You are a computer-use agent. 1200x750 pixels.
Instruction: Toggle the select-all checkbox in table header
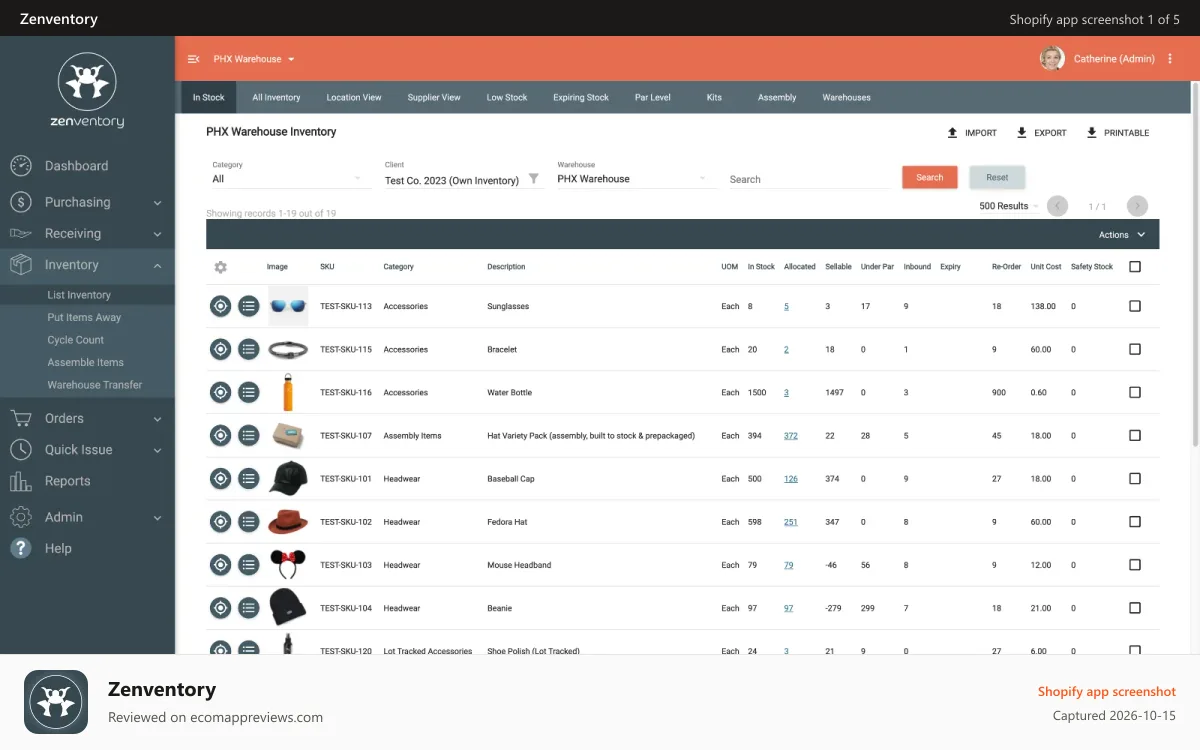[x=1134, y=267]
